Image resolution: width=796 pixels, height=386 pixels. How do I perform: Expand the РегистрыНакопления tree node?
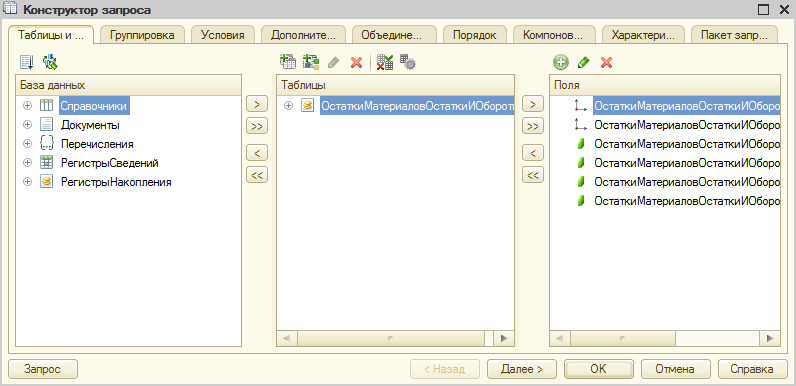pos(27,182)
